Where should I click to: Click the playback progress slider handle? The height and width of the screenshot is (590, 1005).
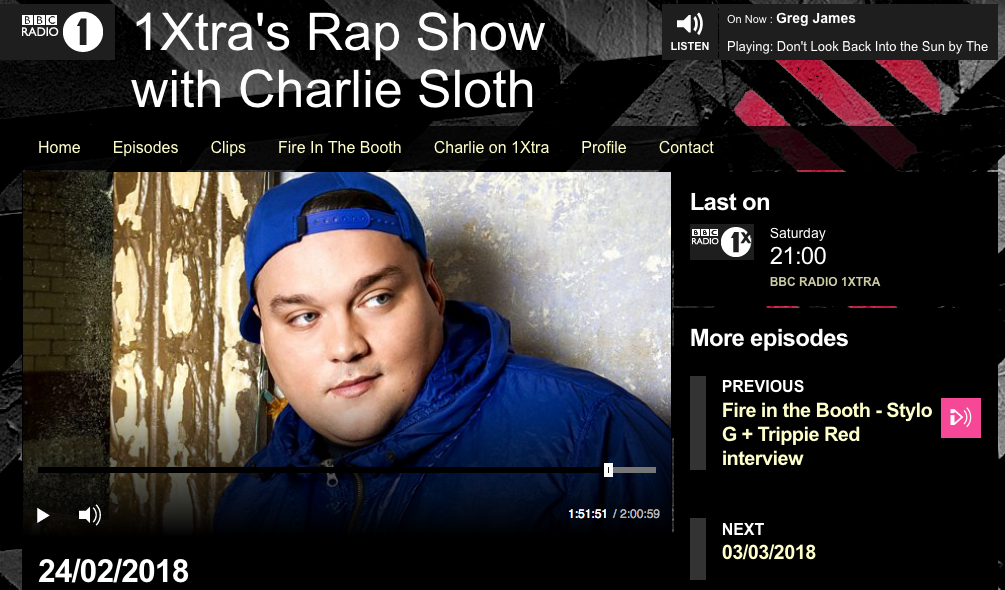pos(608,470)
